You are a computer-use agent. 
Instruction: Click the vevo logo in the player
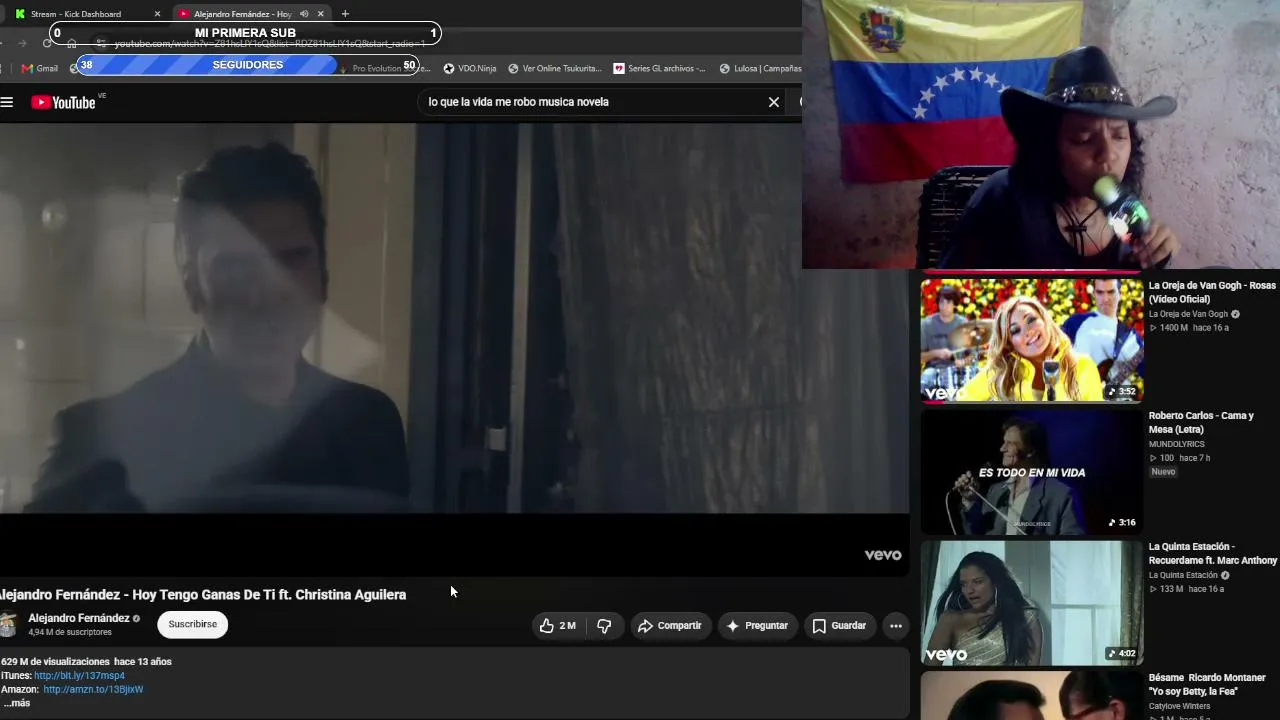pos(883,555)
